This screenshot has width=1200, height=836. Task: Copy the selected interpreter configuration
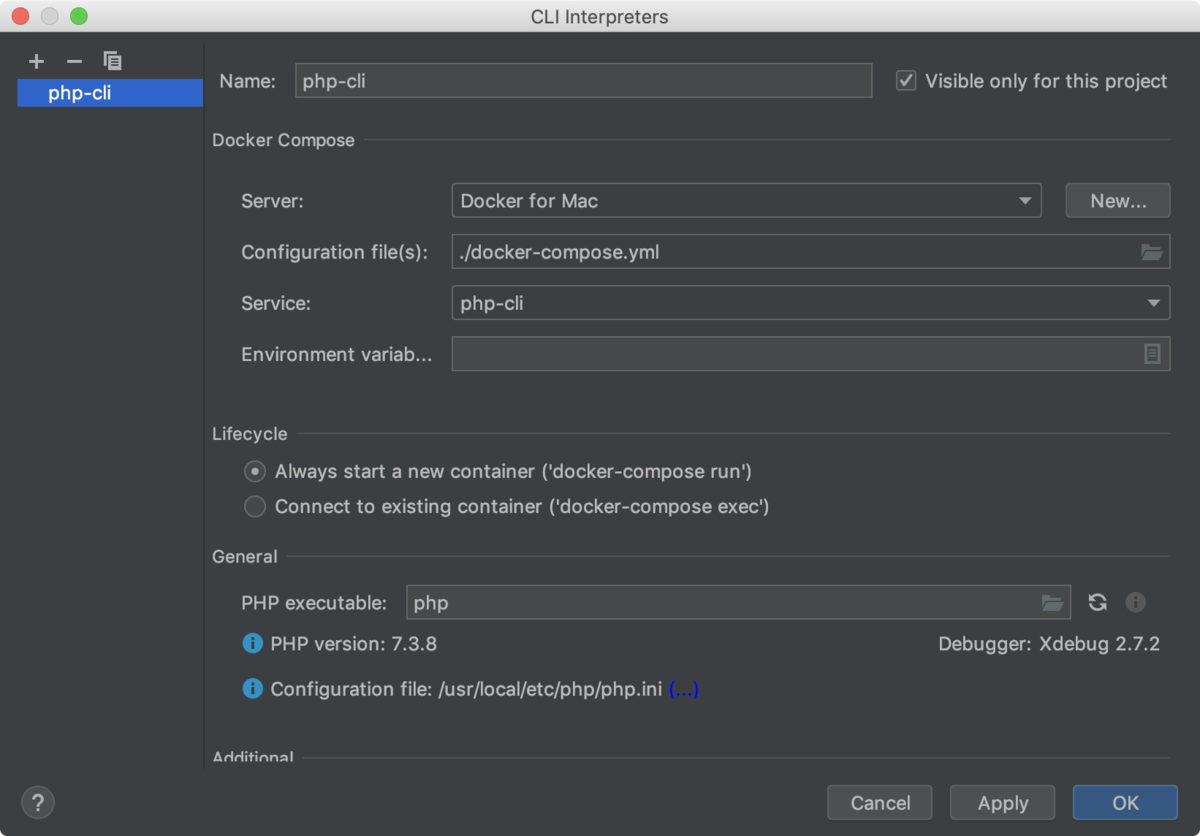[x=113, y=61]
